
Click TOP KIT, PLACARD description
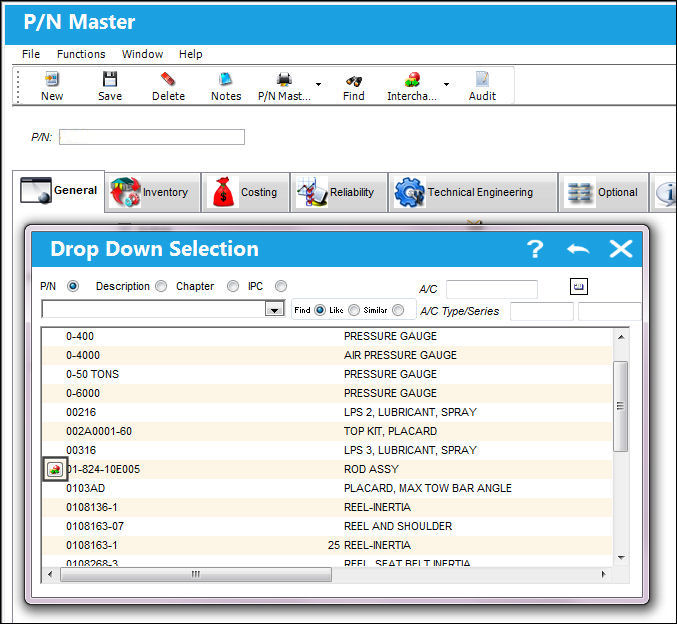coord(390,431)
